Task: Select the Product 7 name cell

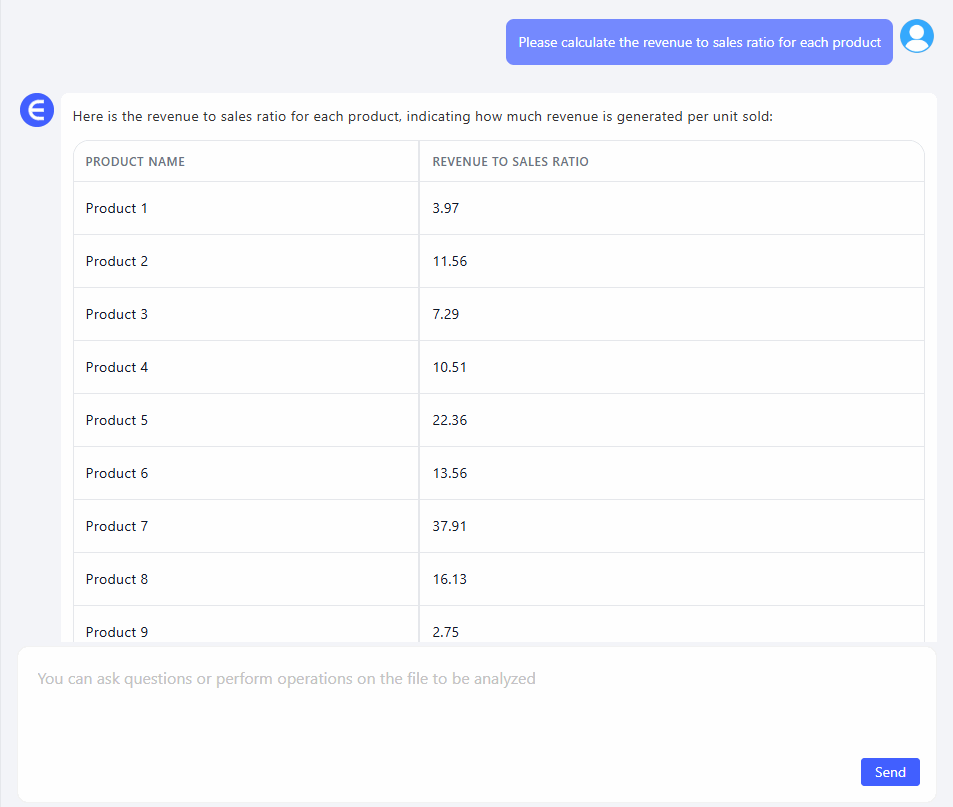Action: pos(117,526)
